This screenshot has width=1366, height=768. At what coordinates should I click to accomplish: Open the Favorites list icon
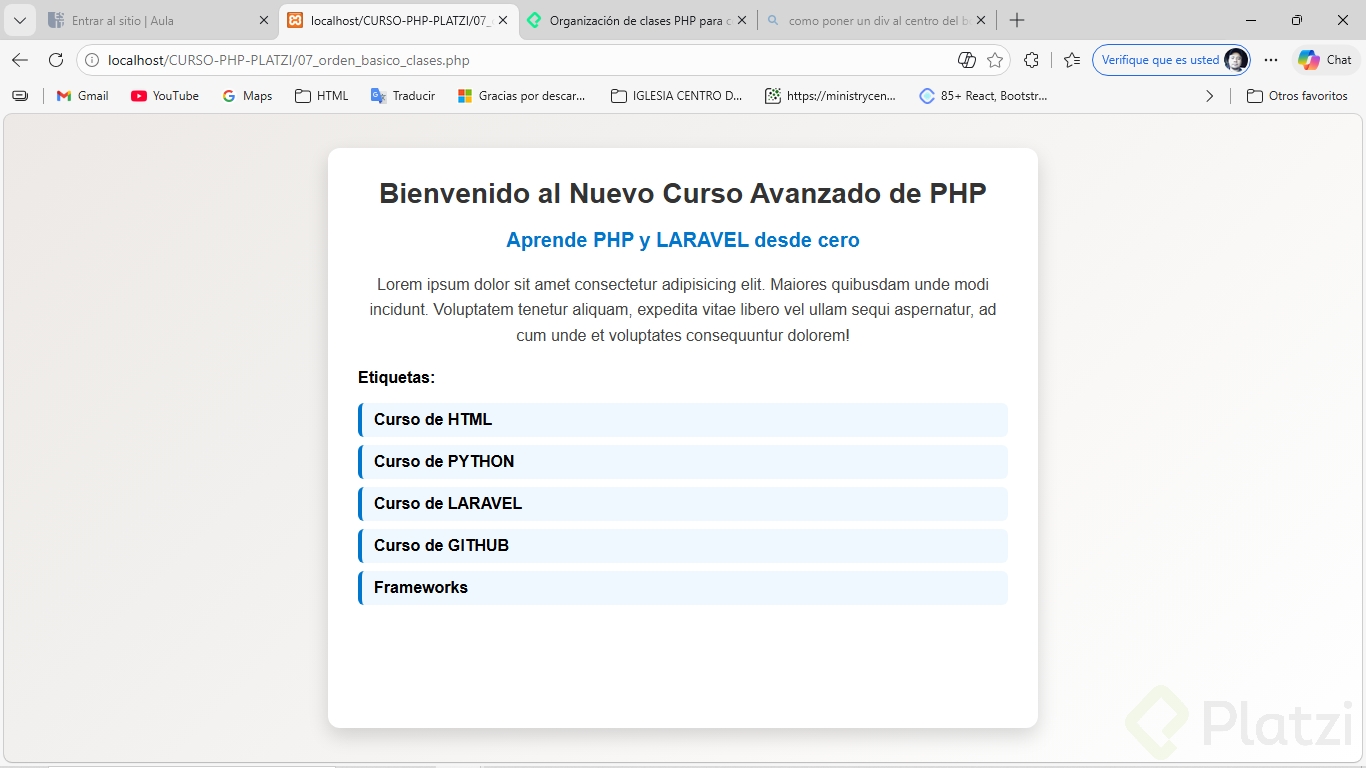(x=1072, y=60)
